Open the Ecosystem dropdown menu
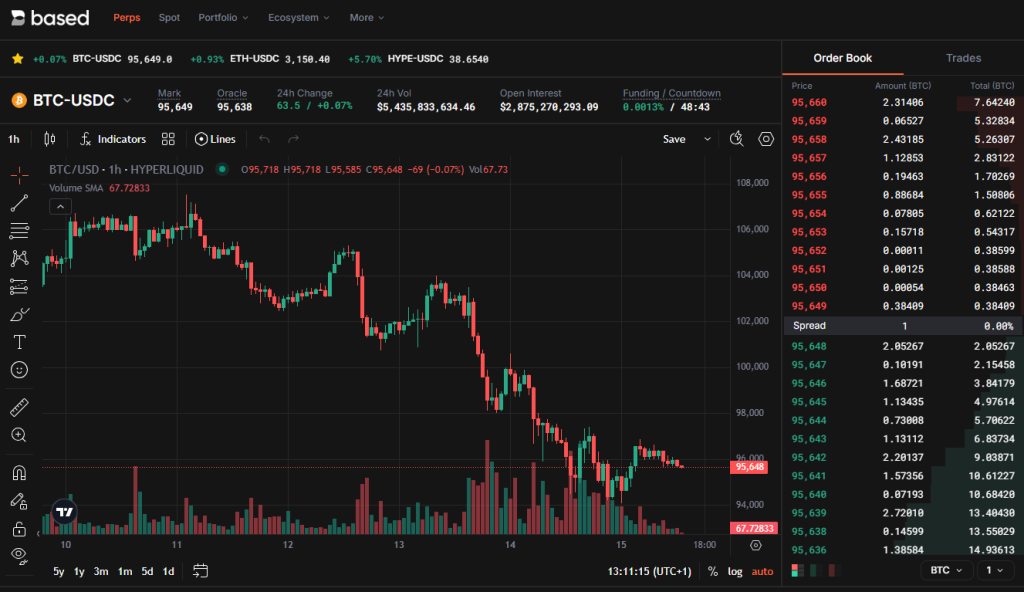 tap(300, 18)
